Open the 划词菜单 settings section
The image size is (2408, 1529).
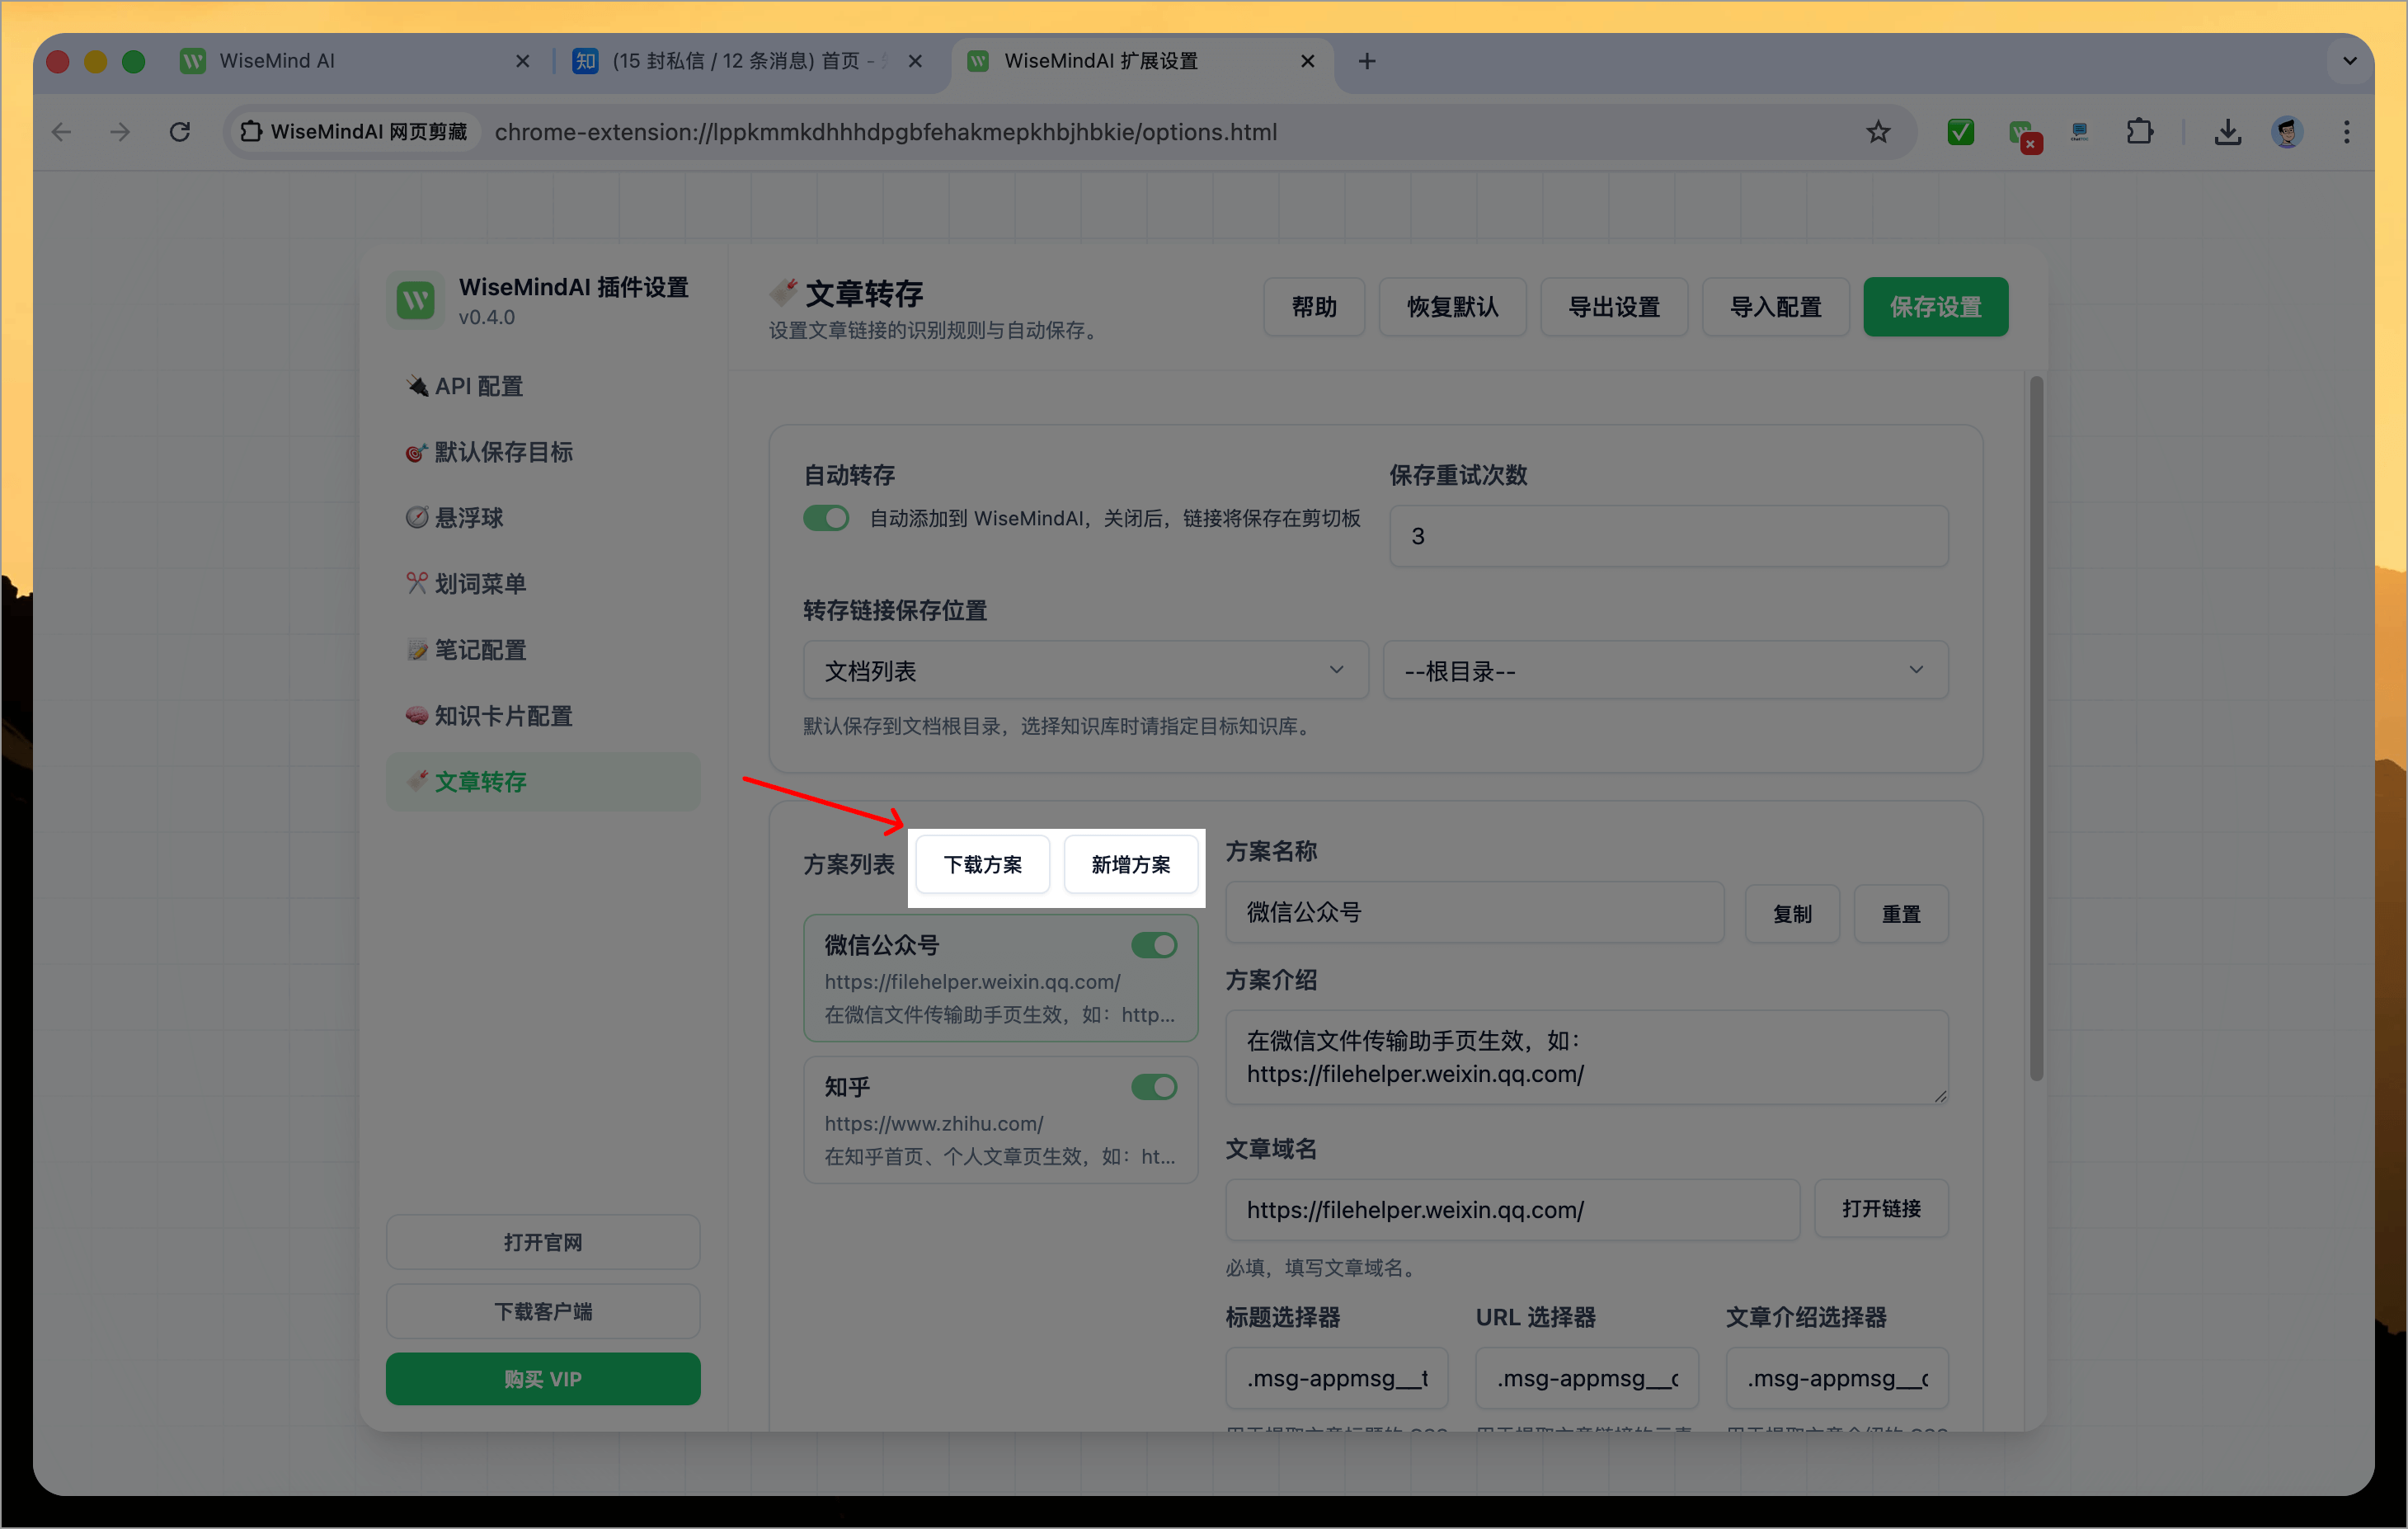479,583
